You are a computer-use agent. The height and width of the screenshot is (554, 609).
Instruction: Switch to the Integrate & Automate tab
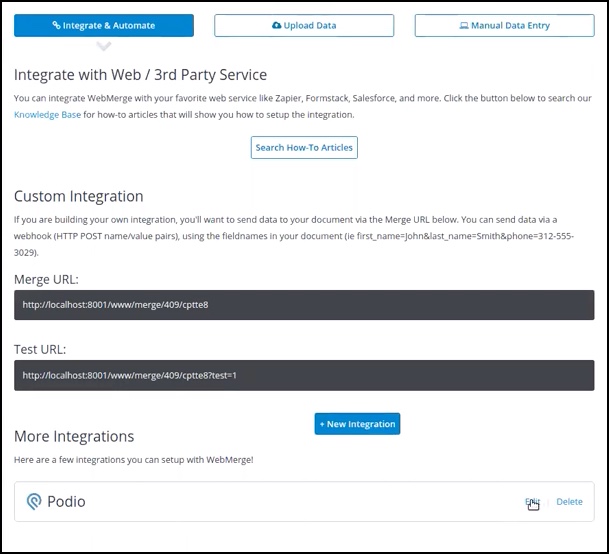(x=104, y=26)
